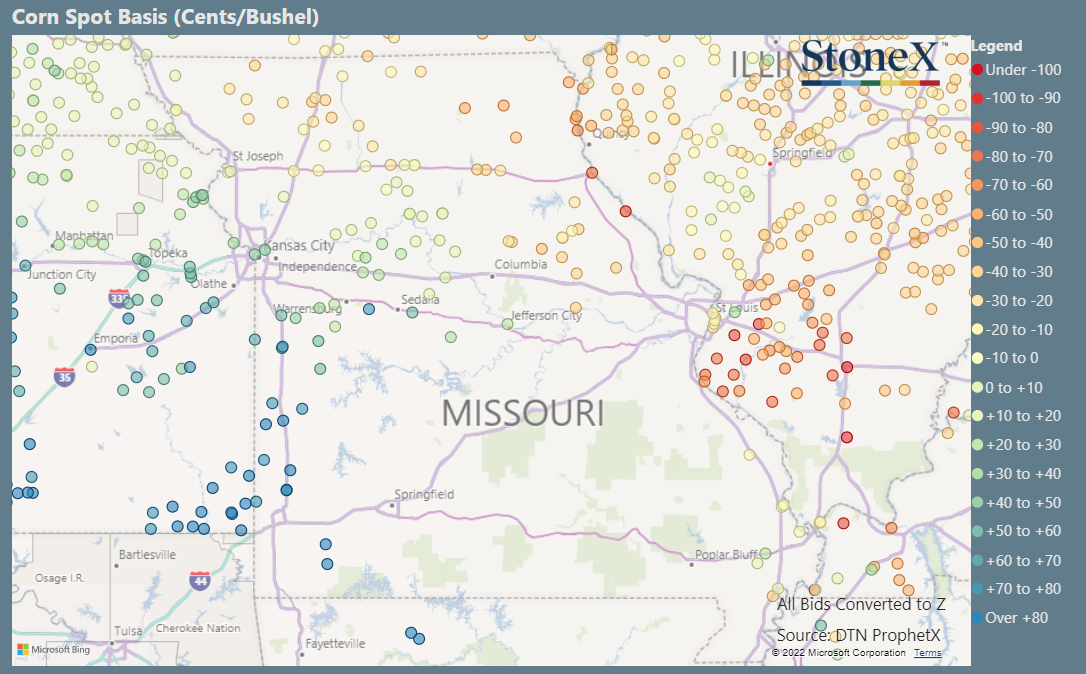
Task: Click the Topeka city label
Action: point(168,253)
